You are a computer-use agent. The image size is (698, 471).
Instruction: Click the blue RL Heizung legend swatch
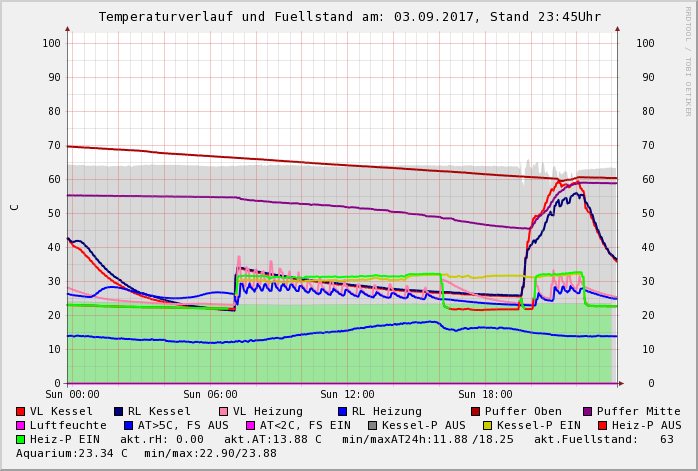[342, 411]
